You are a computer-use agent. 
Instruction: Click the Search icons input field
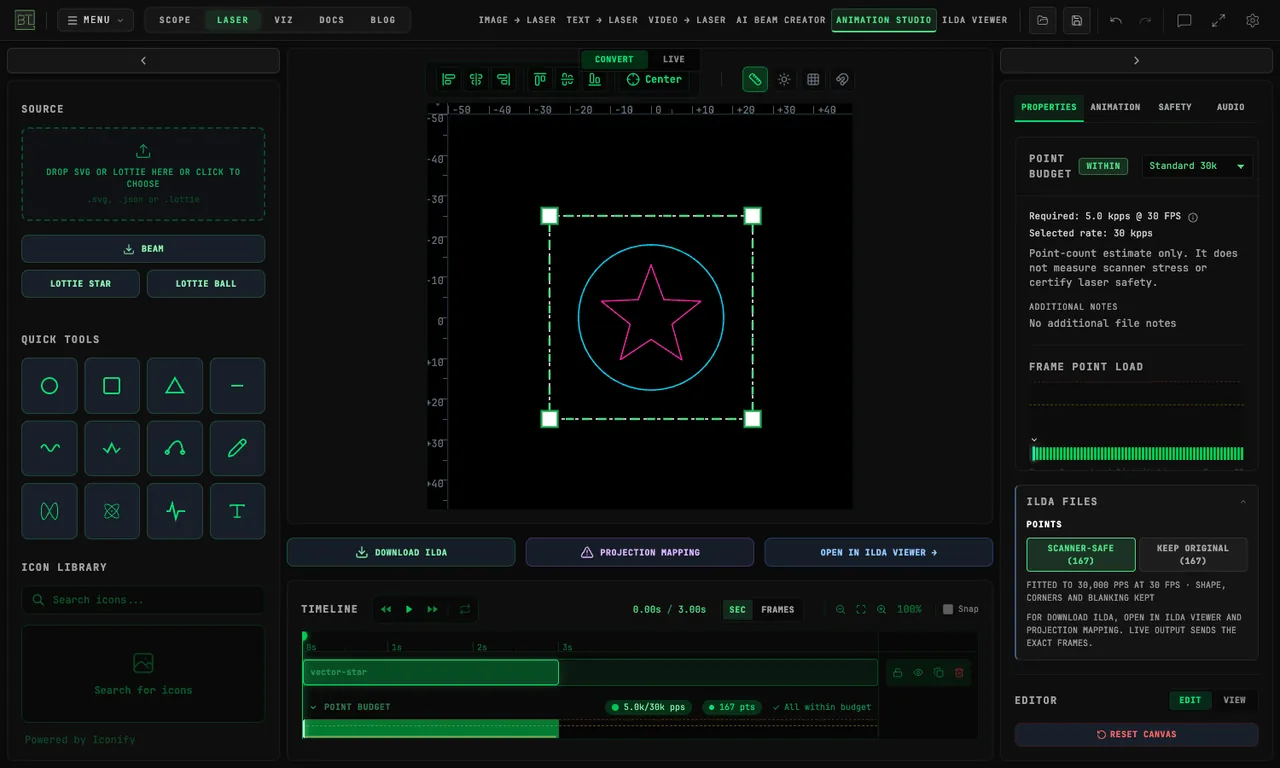(143, 599)
